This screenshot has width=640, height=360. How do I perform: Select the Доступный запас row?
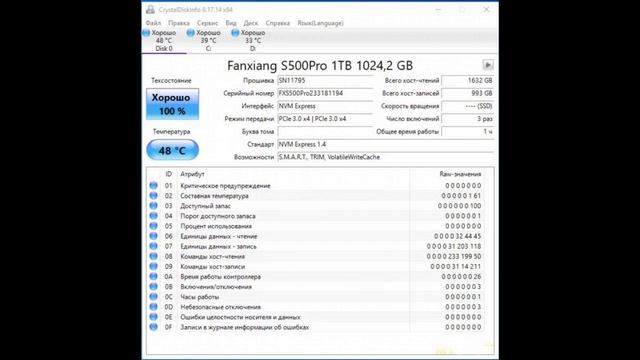pyautogui.click(x=316, y=206)
